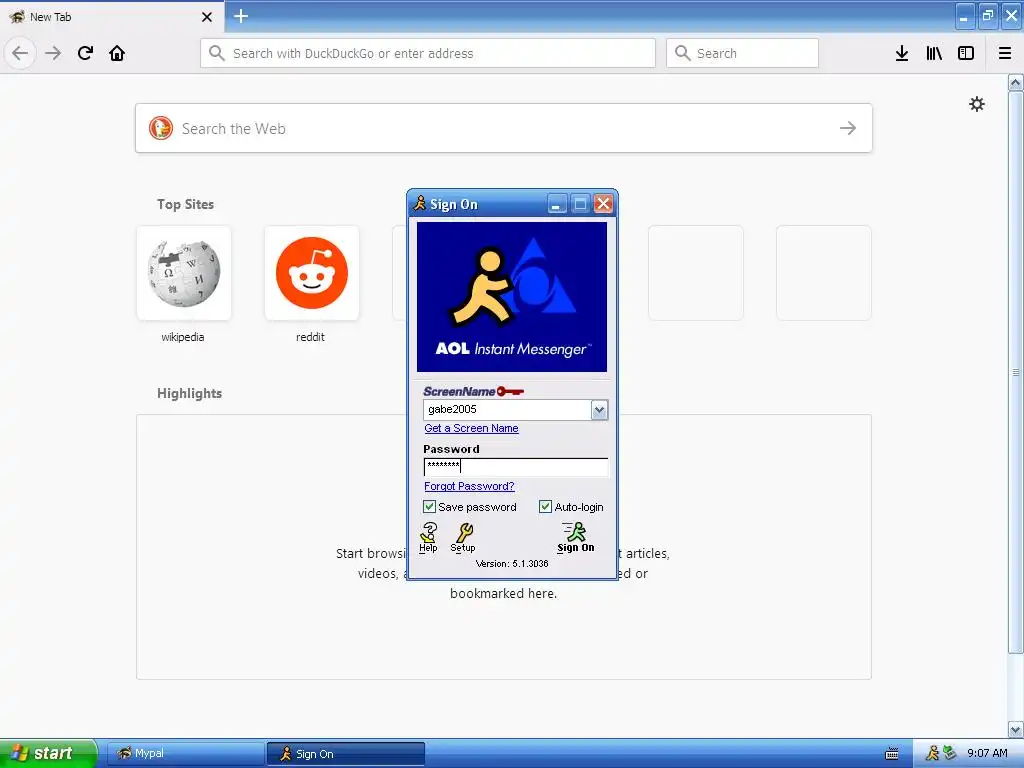Click the page scrollbar down arrow
Viewport: 1024px width, 768px height.
pos(1016,729)
